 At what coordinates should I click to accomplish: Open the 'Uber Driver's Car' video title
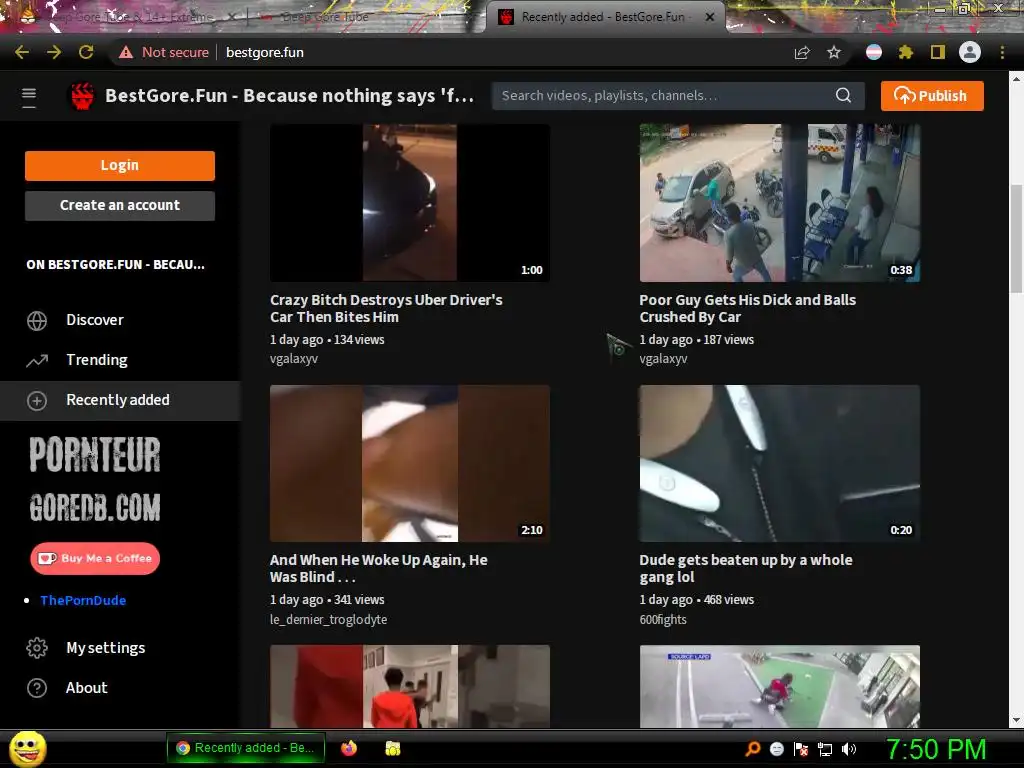point(386,308)
